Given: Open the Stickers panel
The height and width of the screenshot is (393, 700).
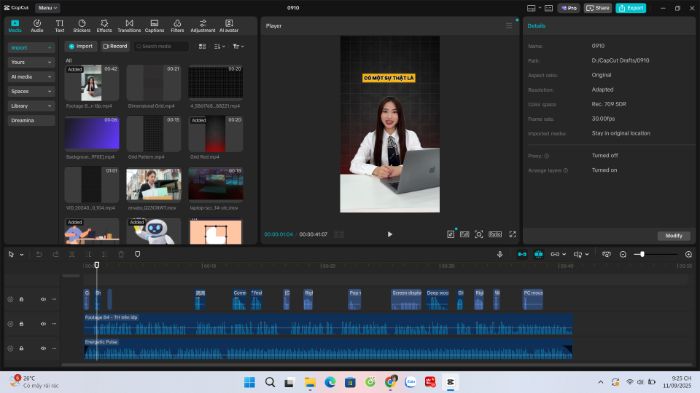Looking at the screenshot, I should pos(82,26).
